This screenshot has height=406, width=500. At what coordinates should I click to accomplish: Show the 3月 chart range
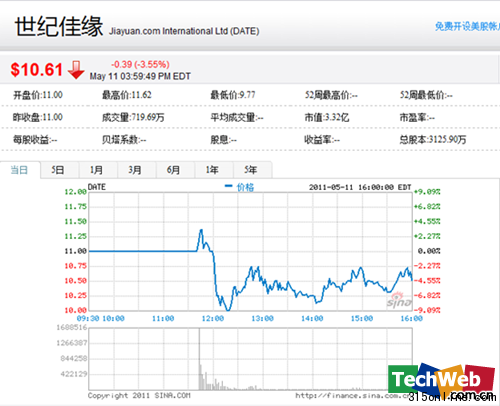coord(135,170)
